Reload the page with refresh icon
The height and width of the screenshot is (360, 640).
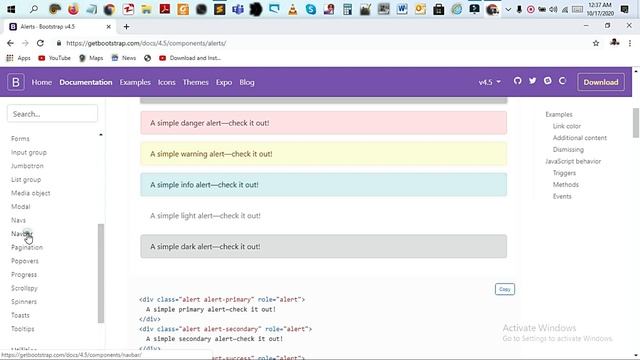[40, 43]
